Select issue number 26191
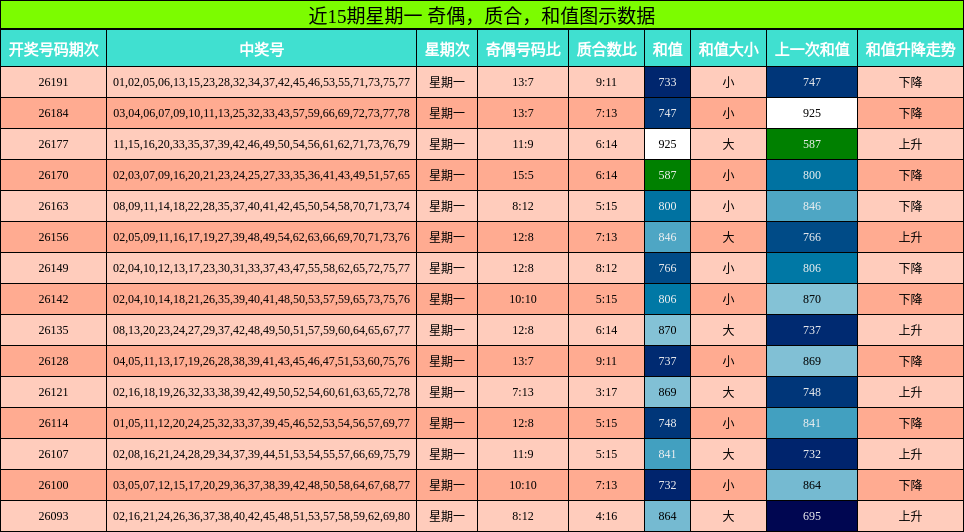The height and width of the screenshot is (532, 964). click(53, 82)
